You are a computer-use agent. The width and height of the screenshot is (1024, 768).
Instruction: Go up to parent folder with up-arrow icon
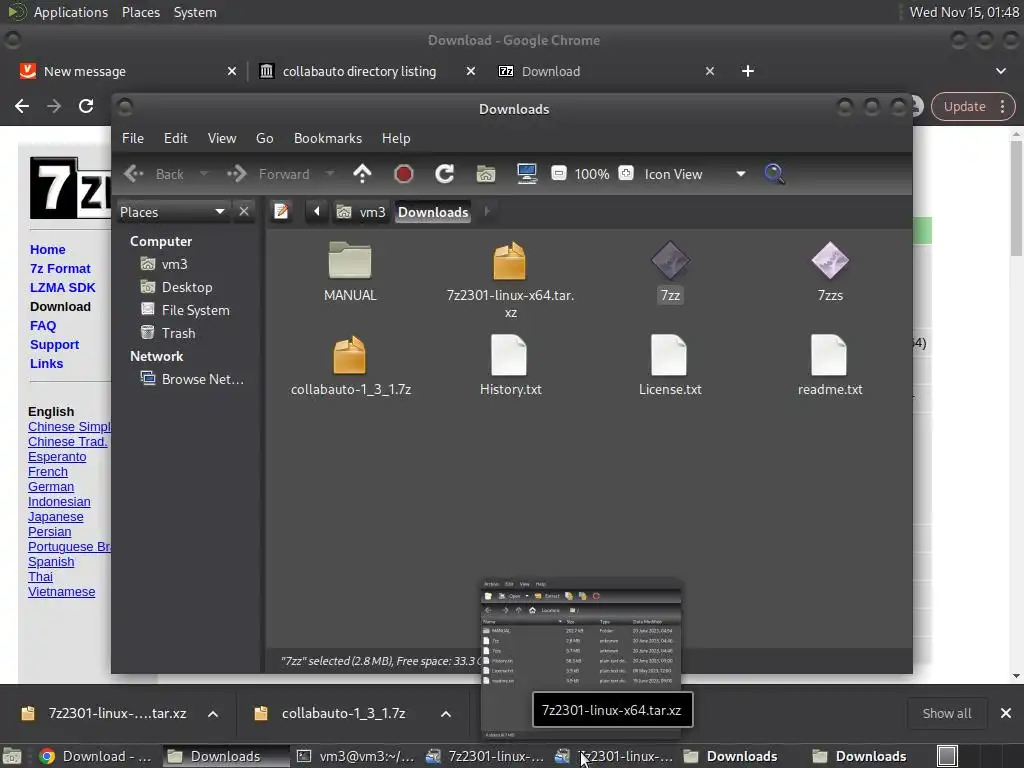(x=362, y=174)
